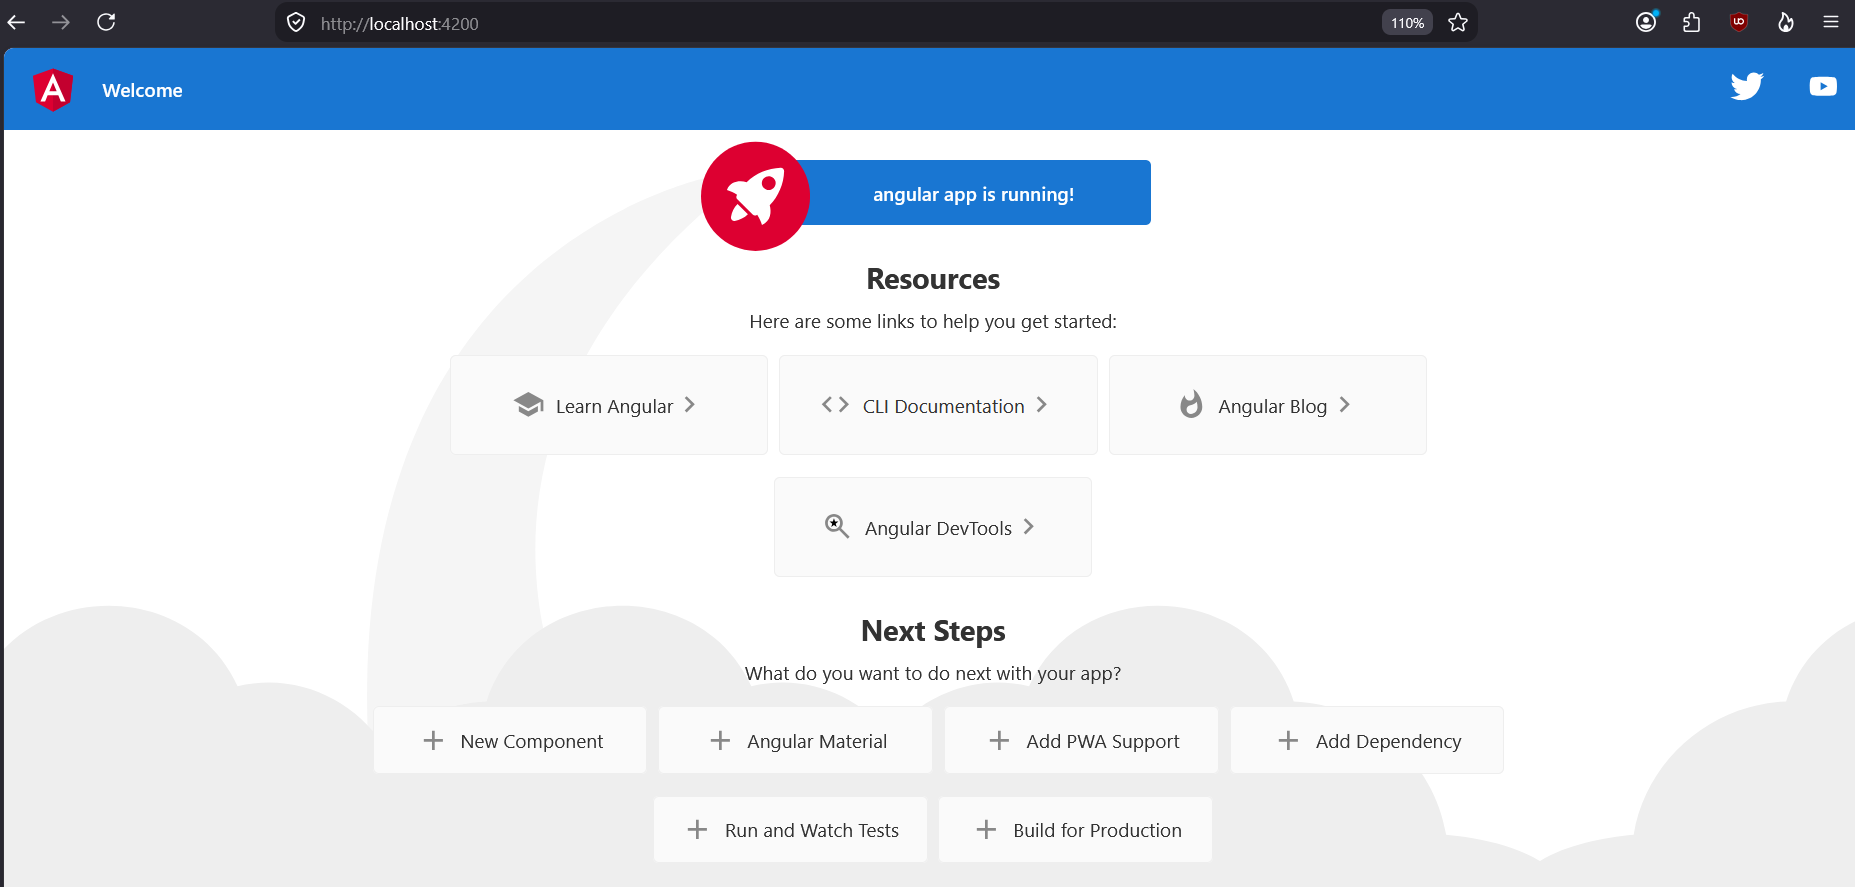1855x887 pixels.
Task: Click the flame icon in browser toolbar
Action: tap(1786, 22)
